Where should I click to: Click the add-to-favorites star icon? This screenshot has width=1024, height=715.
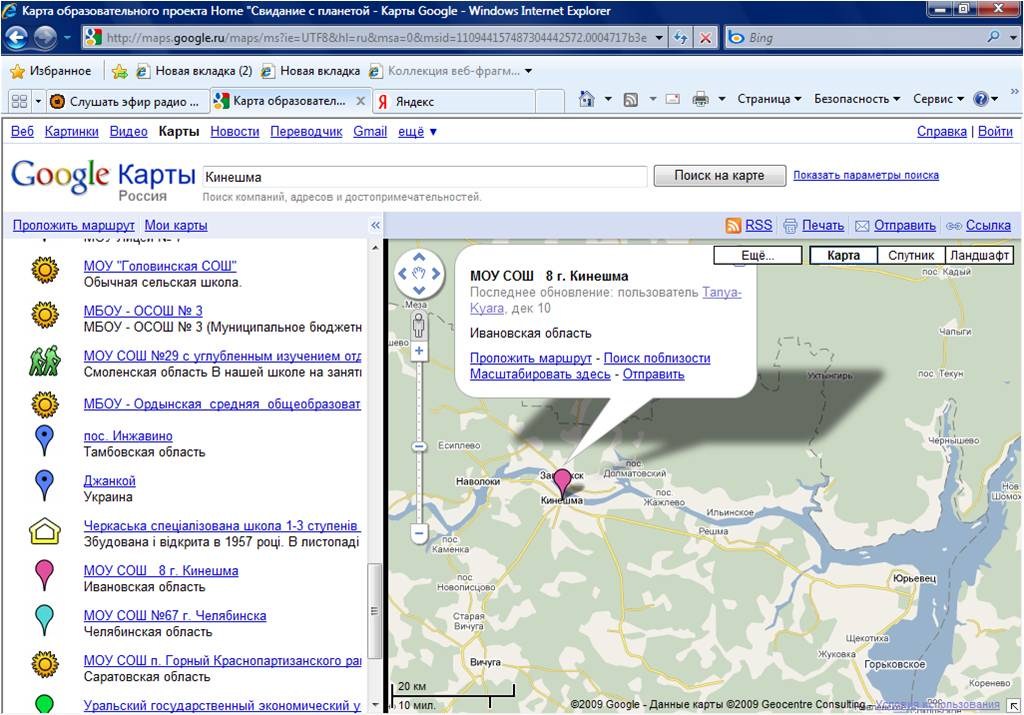(x=120, y=71)
